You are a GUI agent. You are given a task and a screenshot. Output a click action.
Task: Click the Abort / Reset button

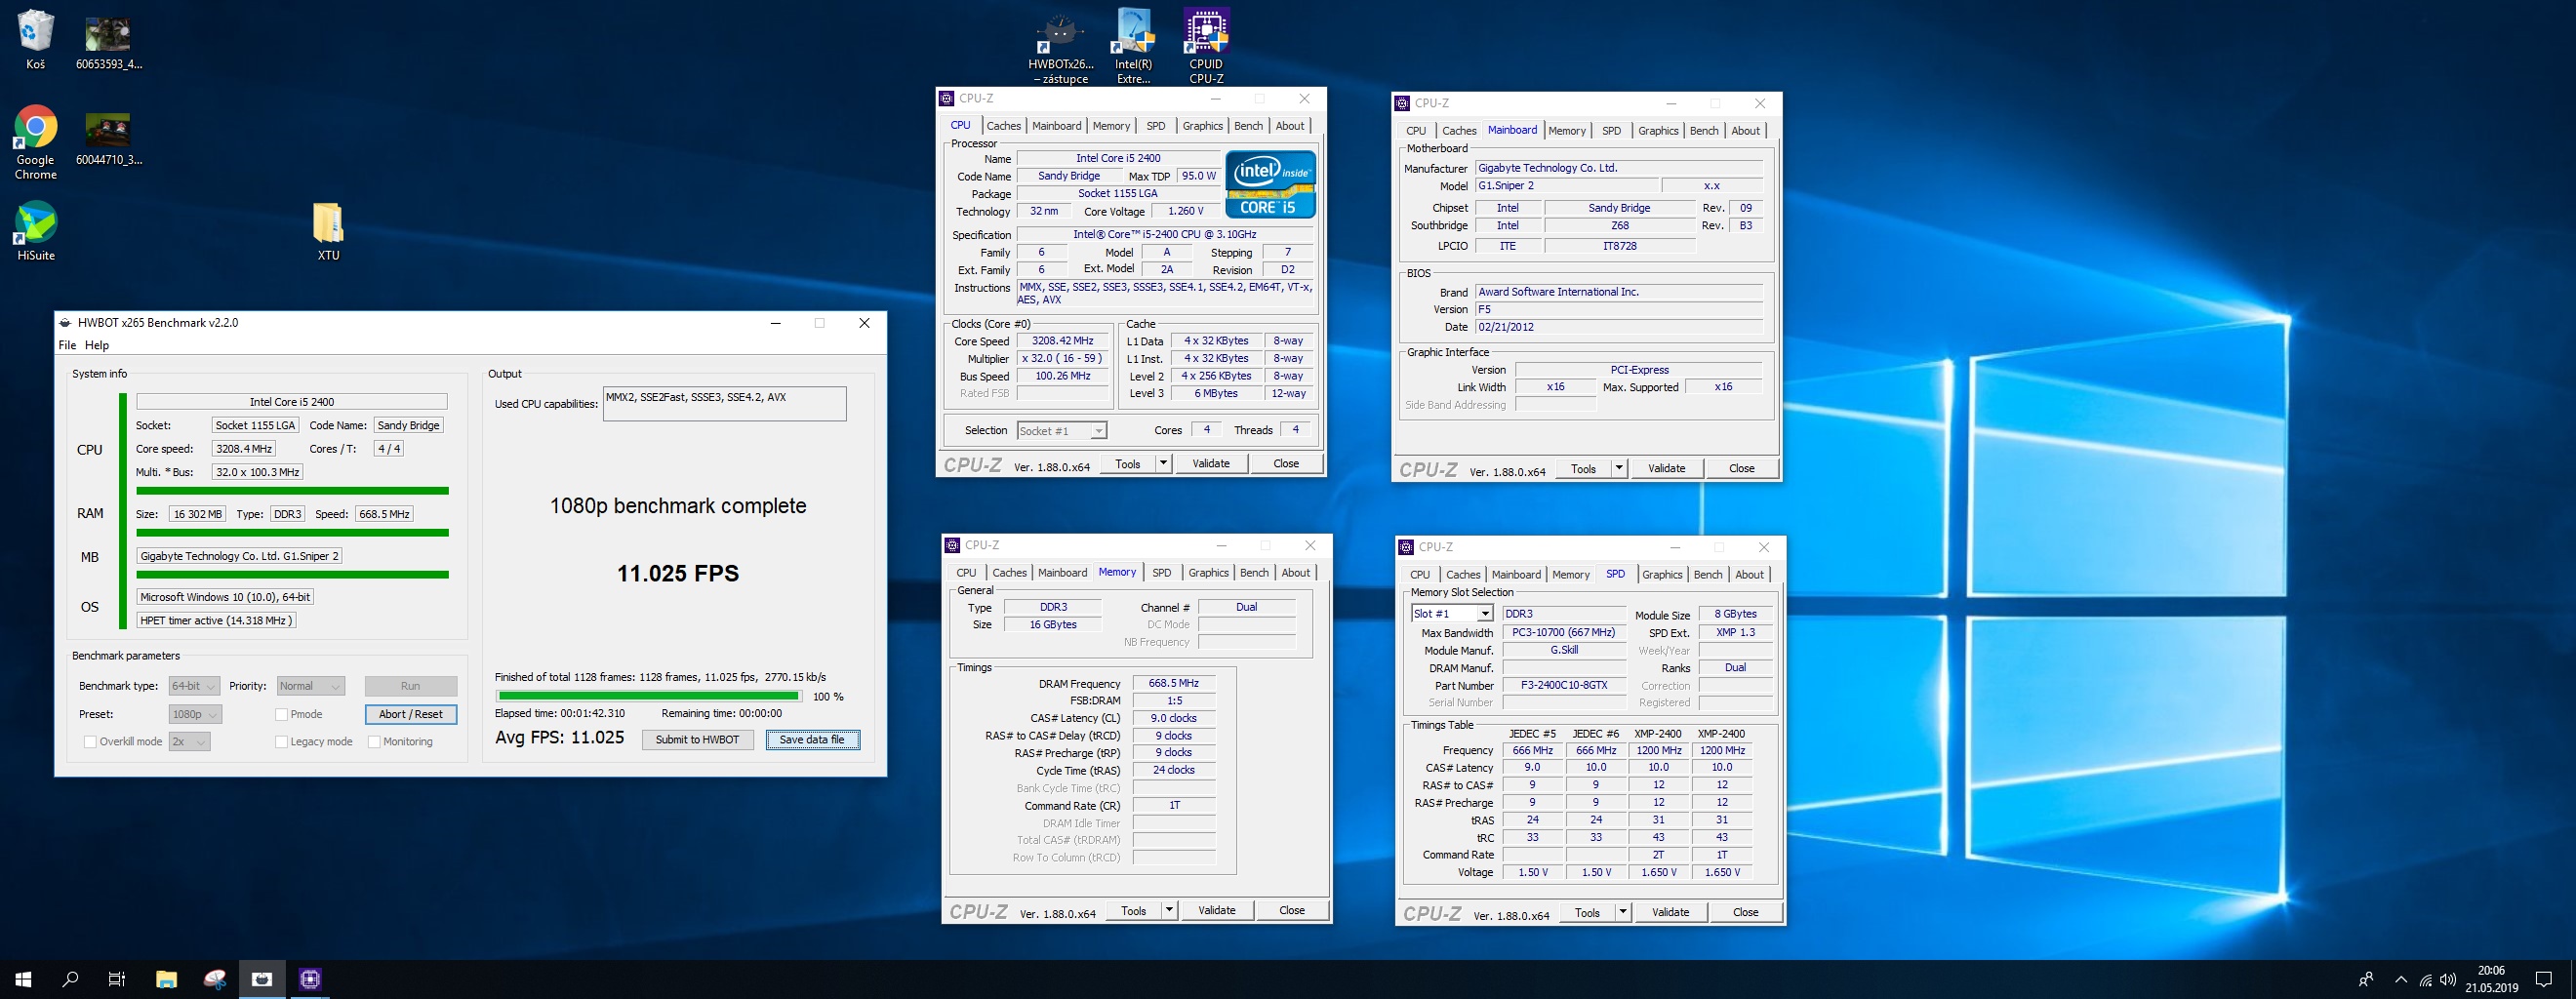411,714
